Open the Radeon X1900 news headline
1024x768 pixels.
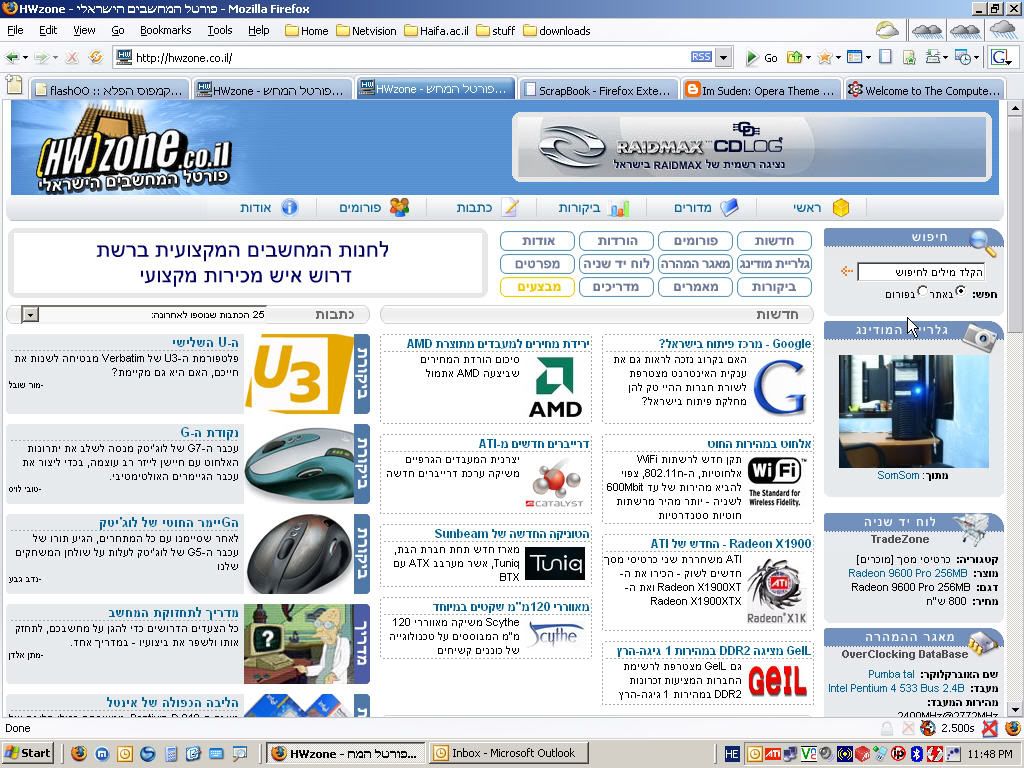click(731, 543)
